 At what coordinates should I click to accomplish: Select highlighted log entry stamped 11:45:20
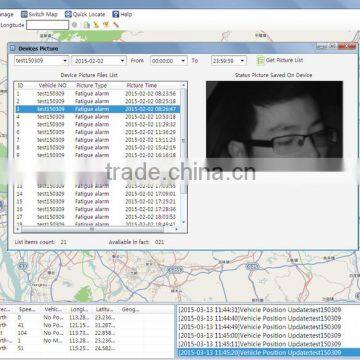point(268,353)
